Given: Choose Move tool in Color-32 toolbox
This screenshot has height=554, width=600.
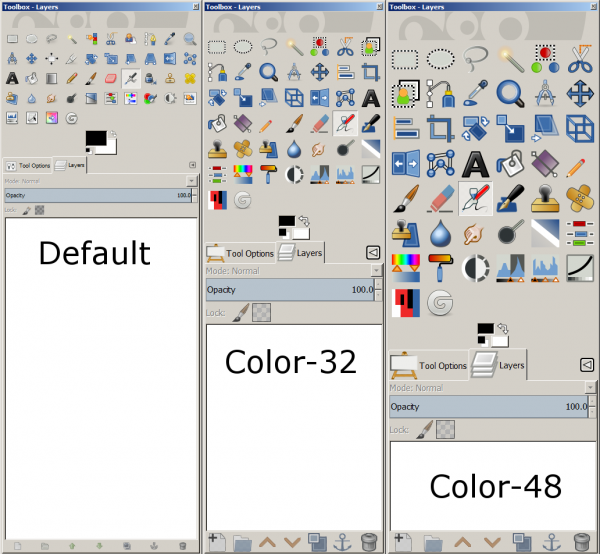Looking at the screenshot, I should (x=320, y=72).
